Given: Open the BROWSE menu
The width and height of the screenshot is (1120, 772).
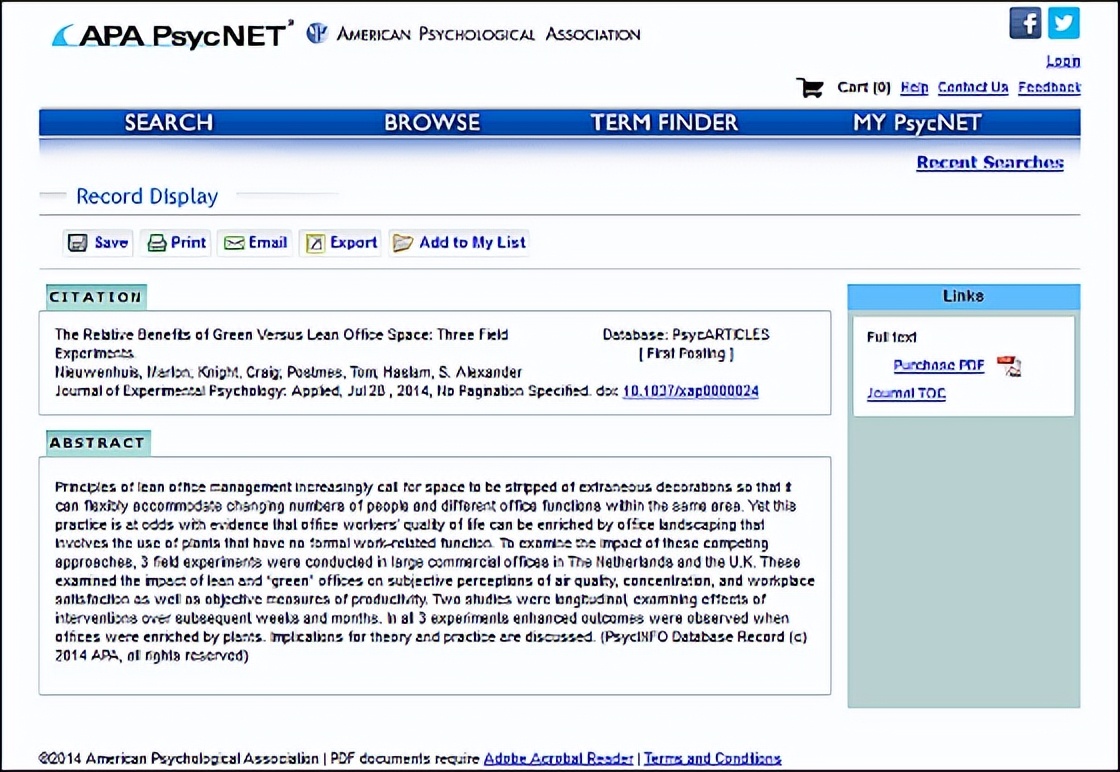Looking at the screenshot, I should [x=432, y=123].
